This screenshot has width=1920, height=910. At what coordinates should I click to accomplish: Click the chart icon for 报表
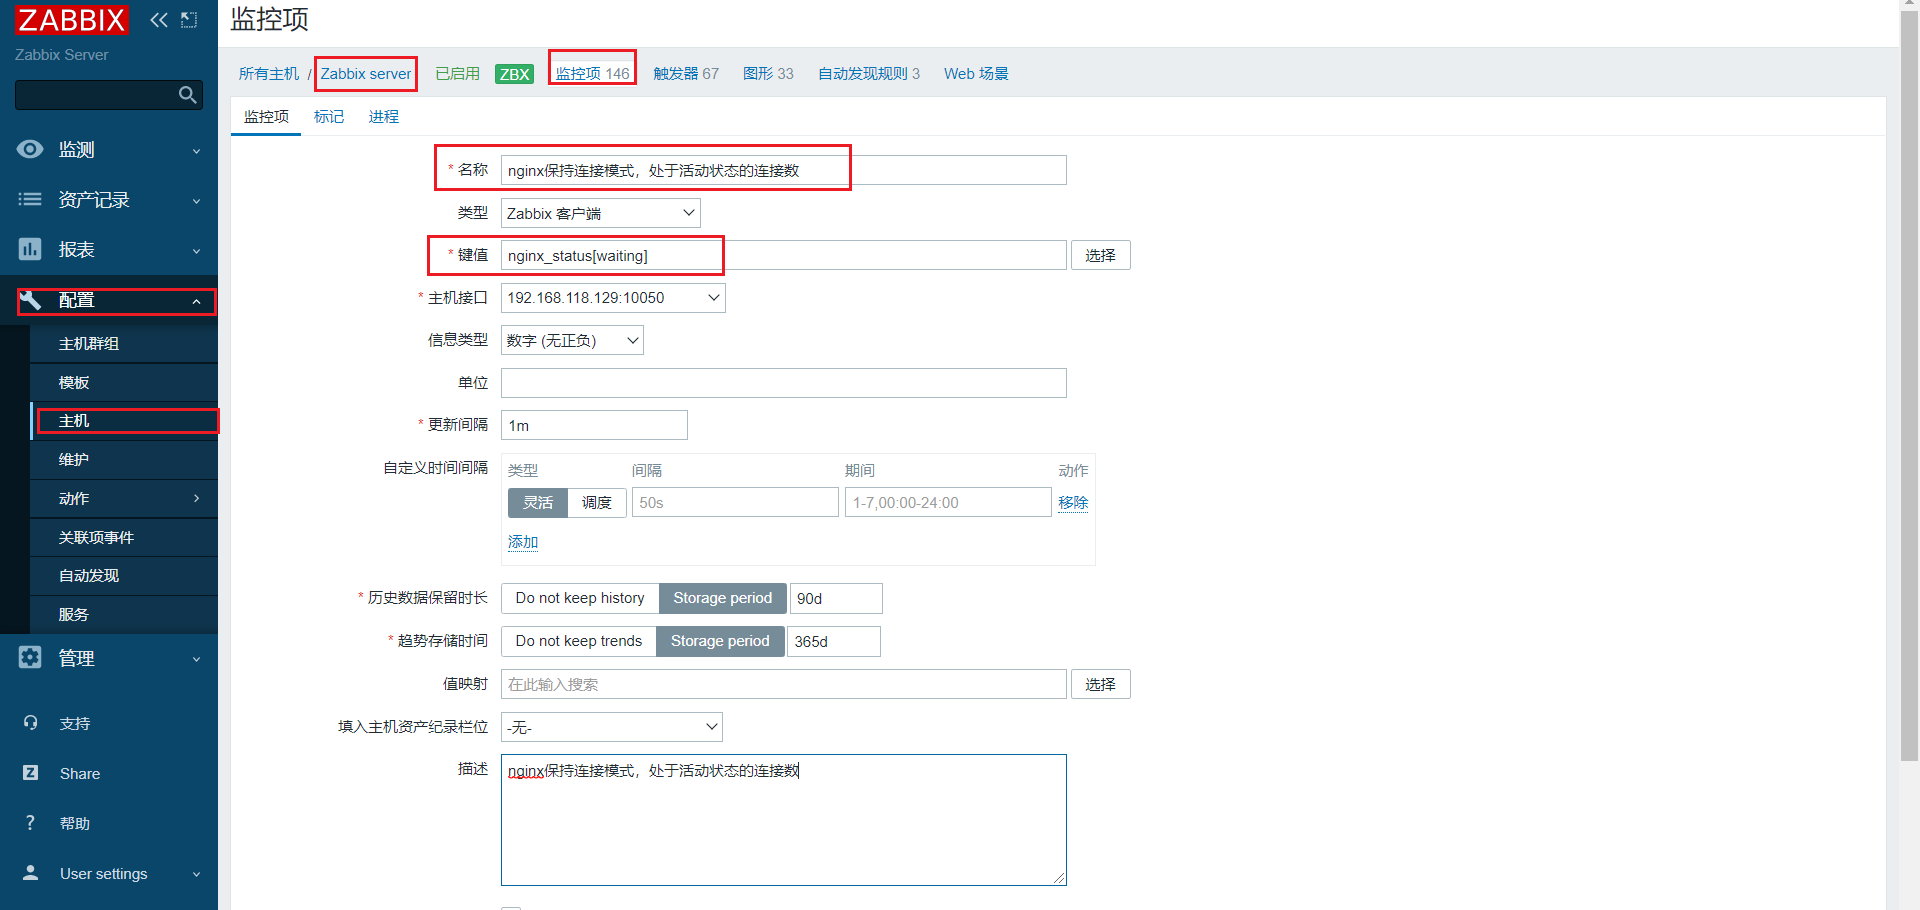coord(30,249)
